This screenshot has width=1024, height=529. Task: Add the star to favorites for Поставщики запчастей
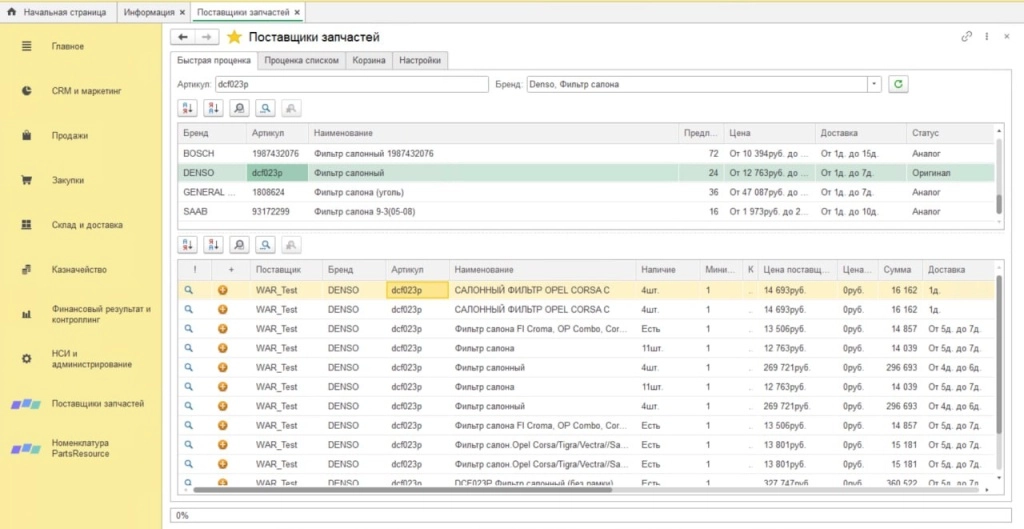tap(234, 37)
